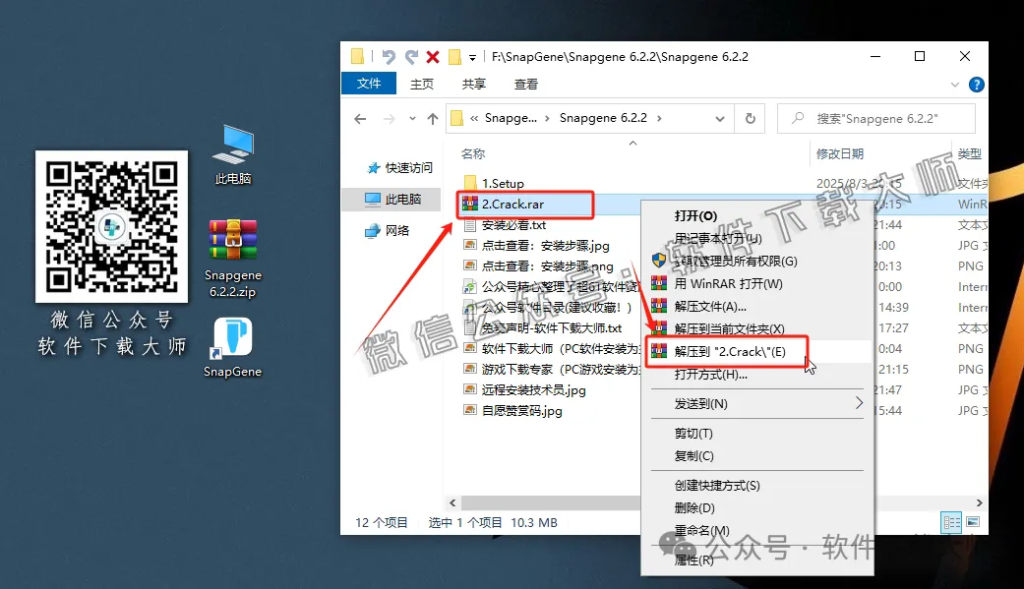1024x589 pixels.
Task: Click the Undo icon in the quick access toolbar
Action: point(391,57)
